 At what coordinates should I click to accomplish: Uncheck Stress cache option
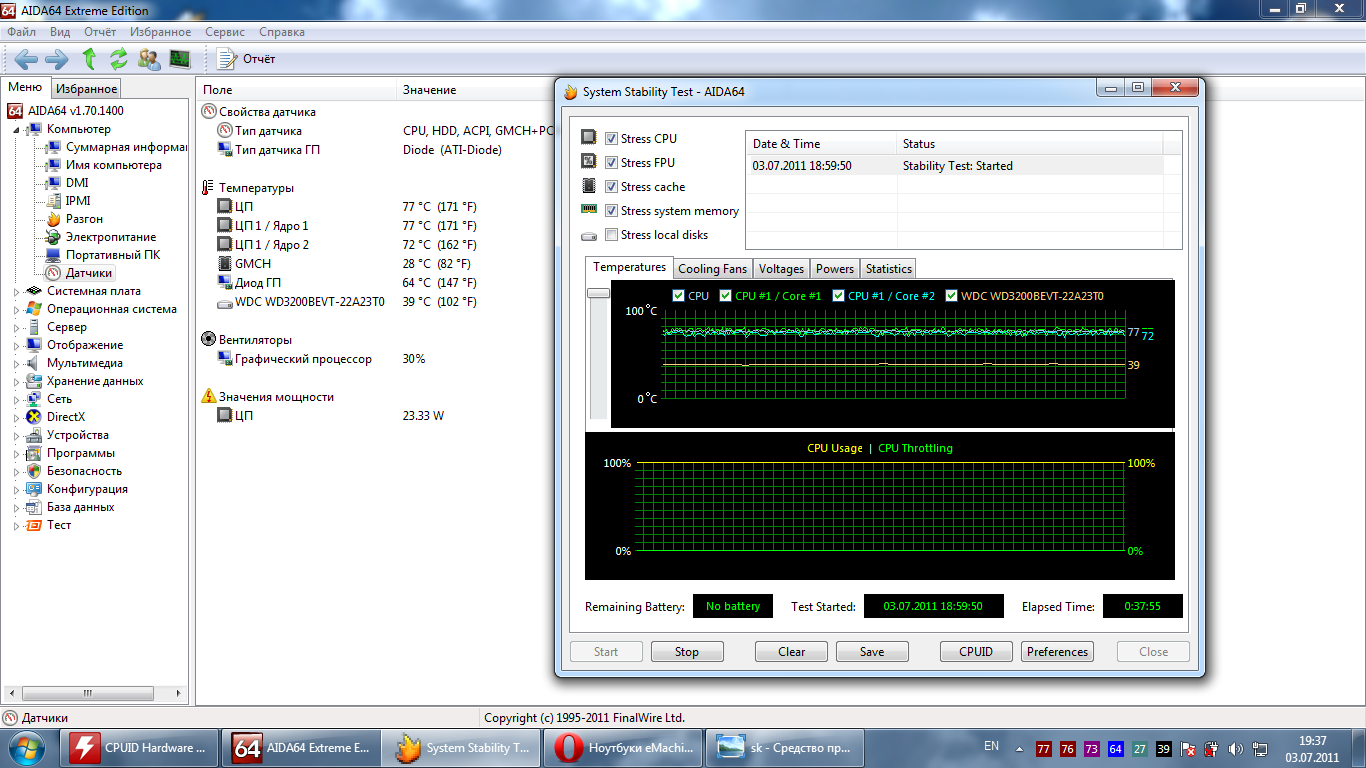tap(611, 186)
